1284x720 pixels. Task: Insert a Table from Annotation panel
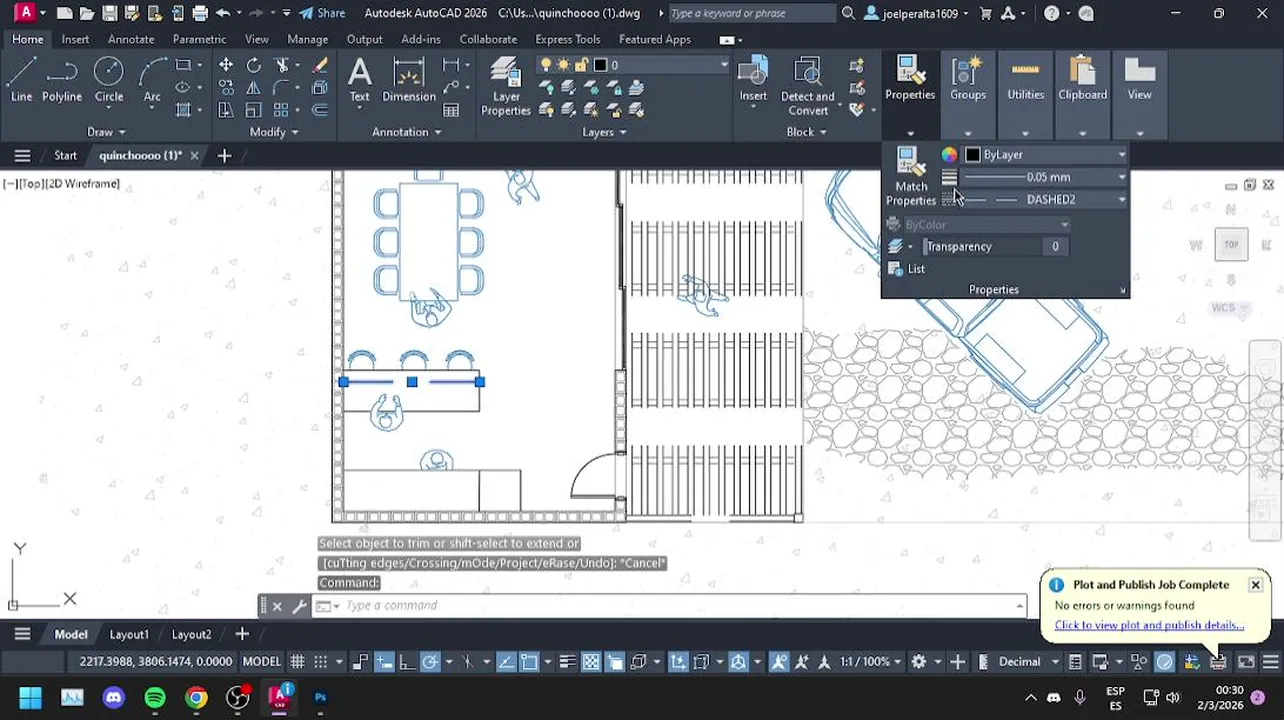[x=451, y=110]
